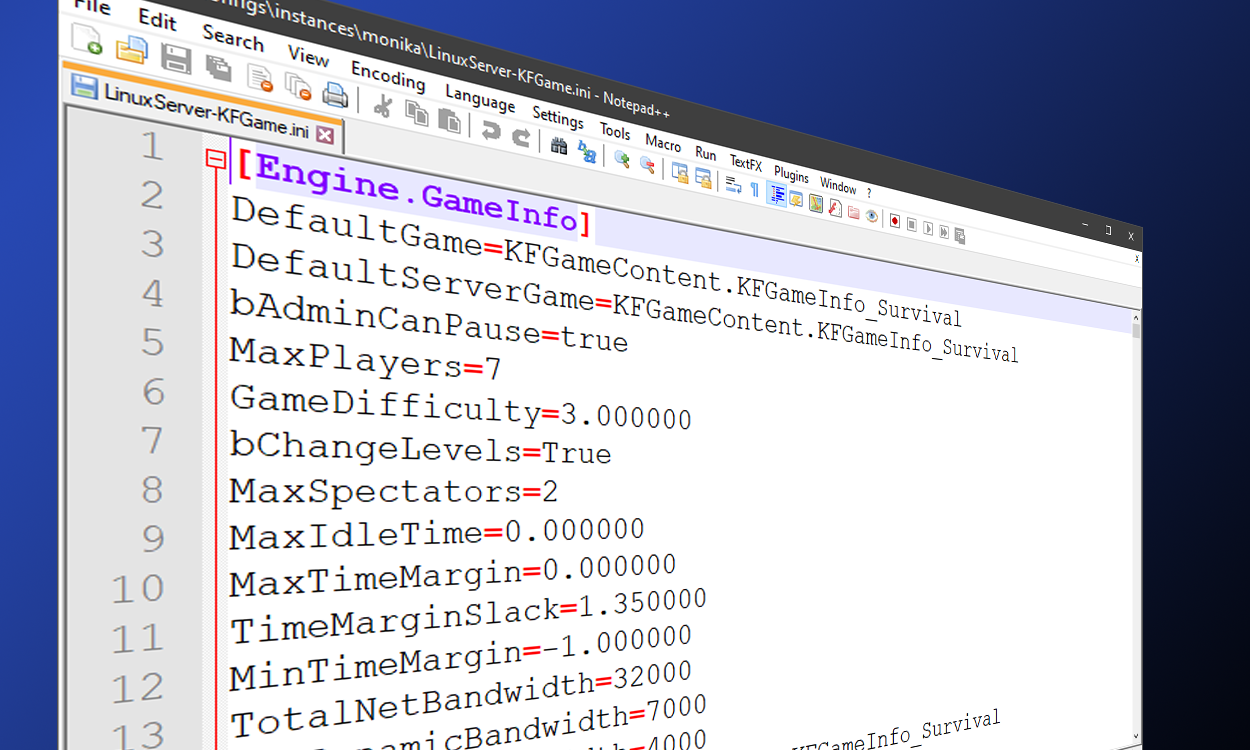Click the Close All documents toolbar icon
Screen dimensions: 1250x750
[298, 86]
